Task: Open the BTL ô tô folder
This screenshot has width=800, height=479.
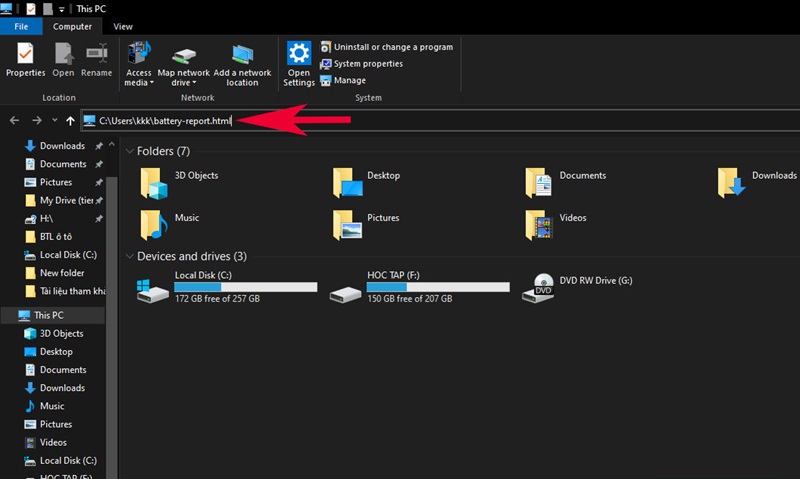Action: click(56, 237)
